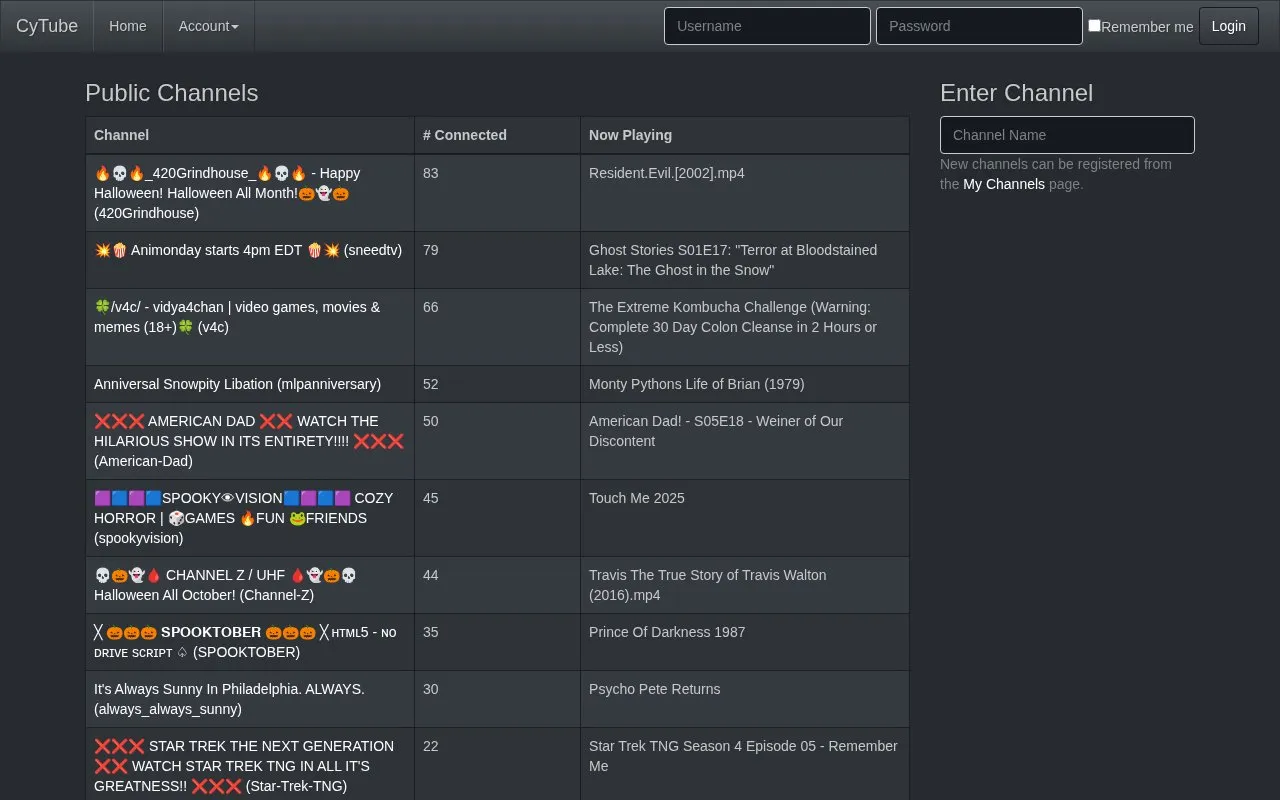Select the Touch Me 2025 cell
The image size is (1280, 800).
pos(745,518)
